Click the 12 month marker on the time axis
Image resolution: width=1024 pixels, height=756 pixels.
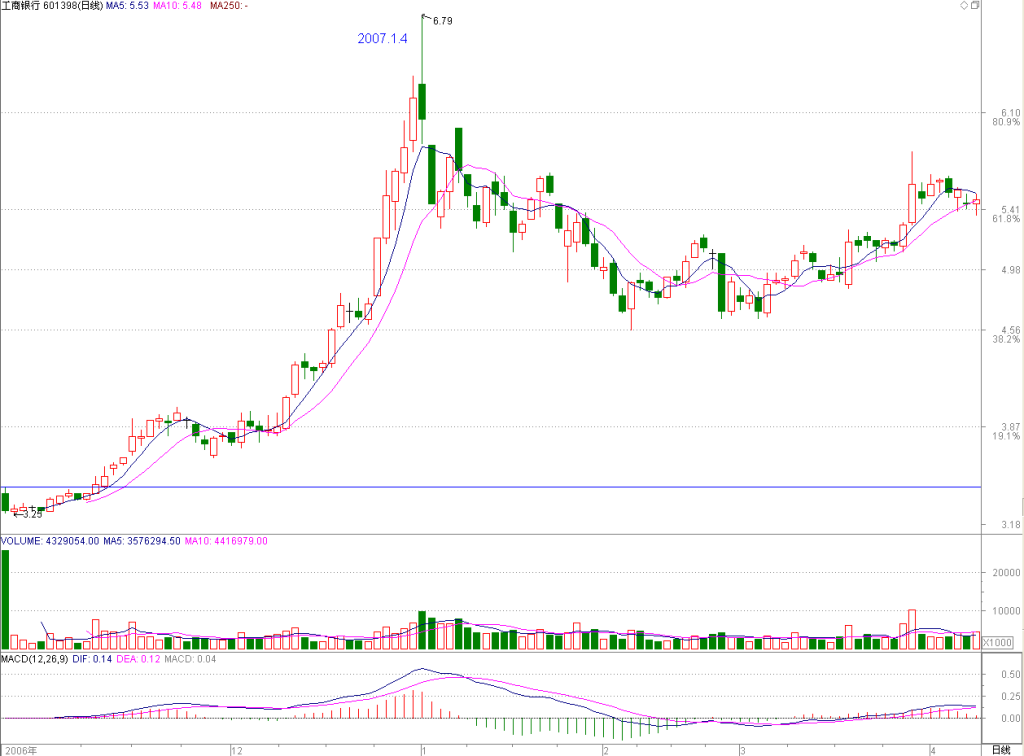pos(236,751)
